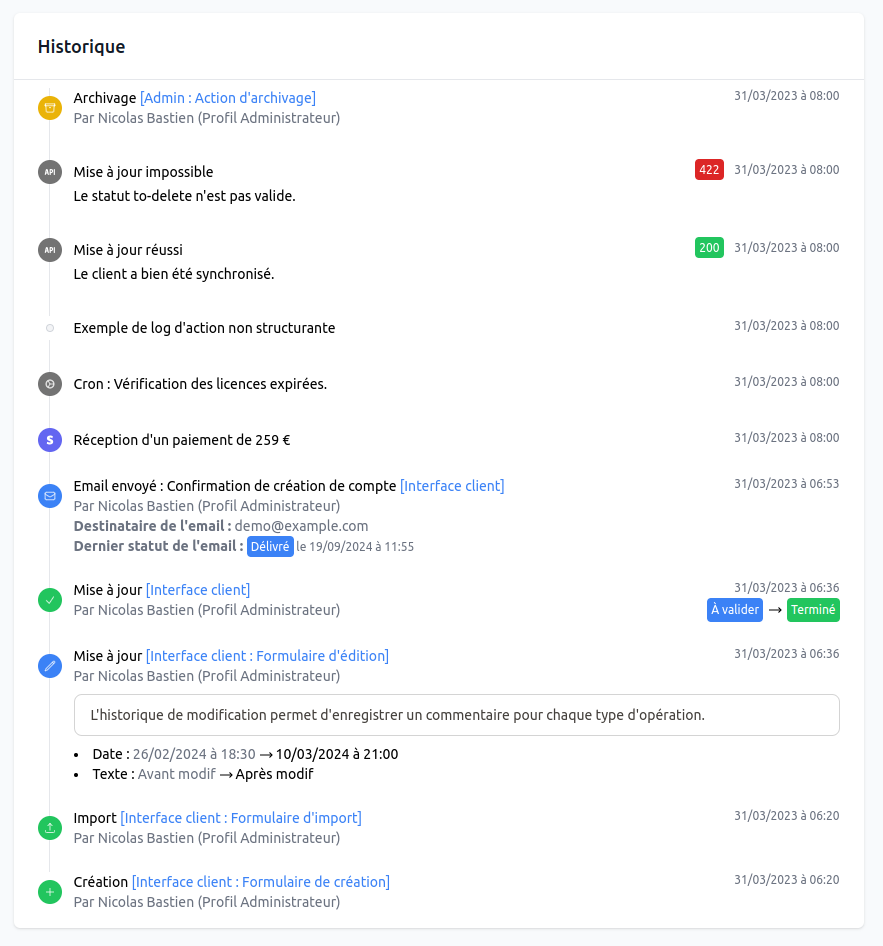The image size is (883, 946).
Task: Open Interface client link in email entry
Action: point(452,486)
